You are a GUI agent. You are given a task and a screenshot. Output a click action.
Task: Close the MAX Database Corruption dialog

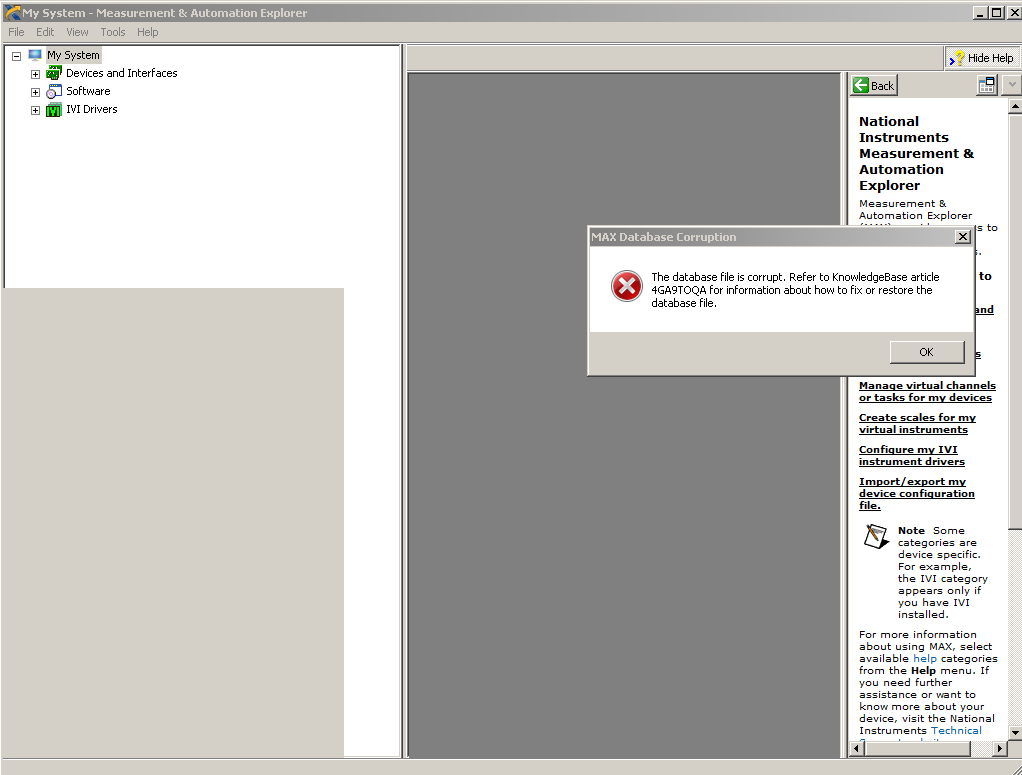pyautogui.click(x=963, y=237)
